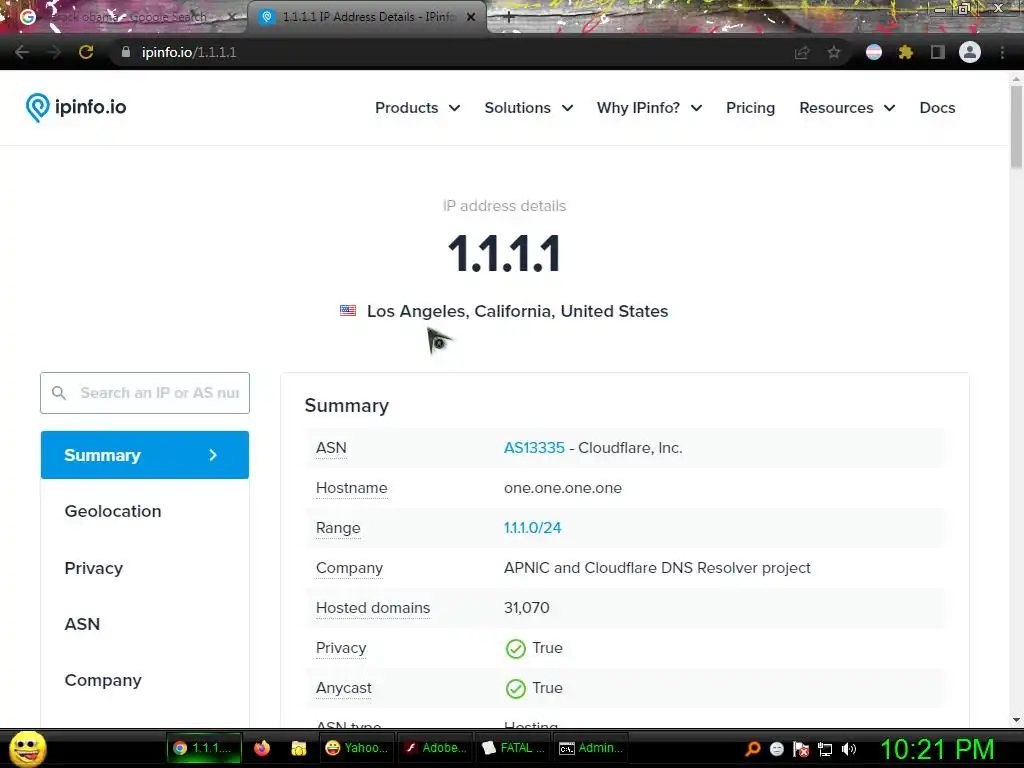The image size is (1024, 768).
Task: Expand the Resources dropdown
Action: (x=846, y=108)
